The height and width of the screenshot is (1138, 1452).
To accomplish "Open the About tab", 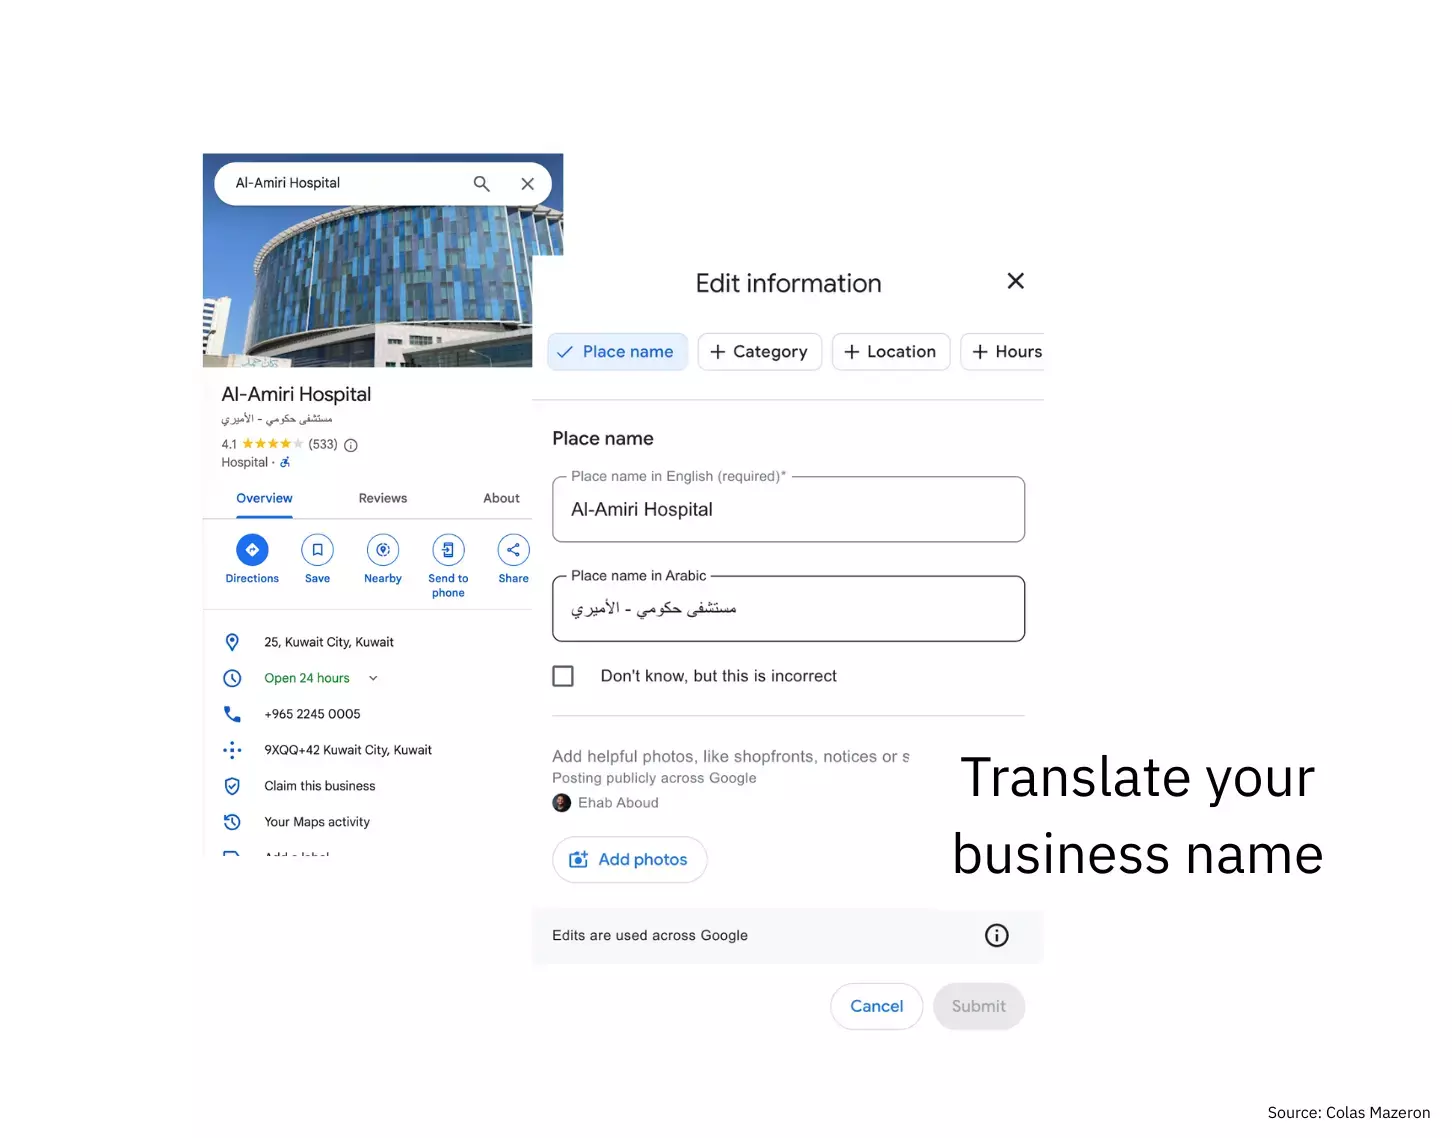I will (x=500, y=497).
